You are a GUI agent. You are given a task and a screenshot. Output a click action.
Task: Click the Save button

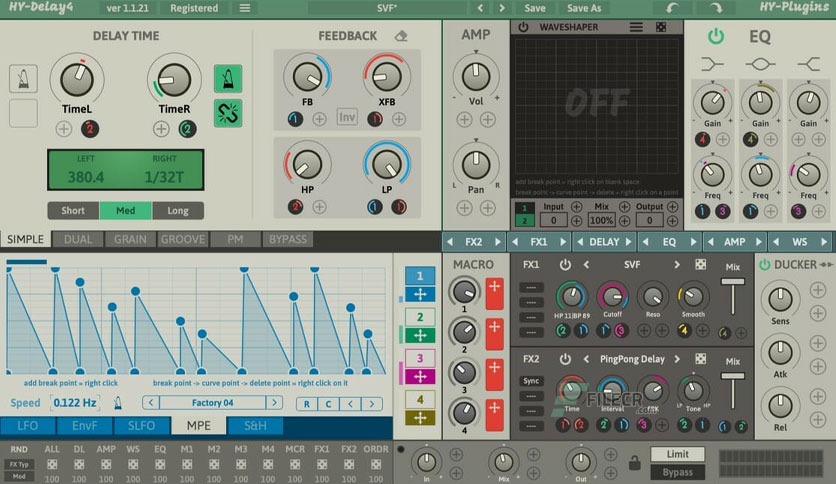click(x=535, y=8)
